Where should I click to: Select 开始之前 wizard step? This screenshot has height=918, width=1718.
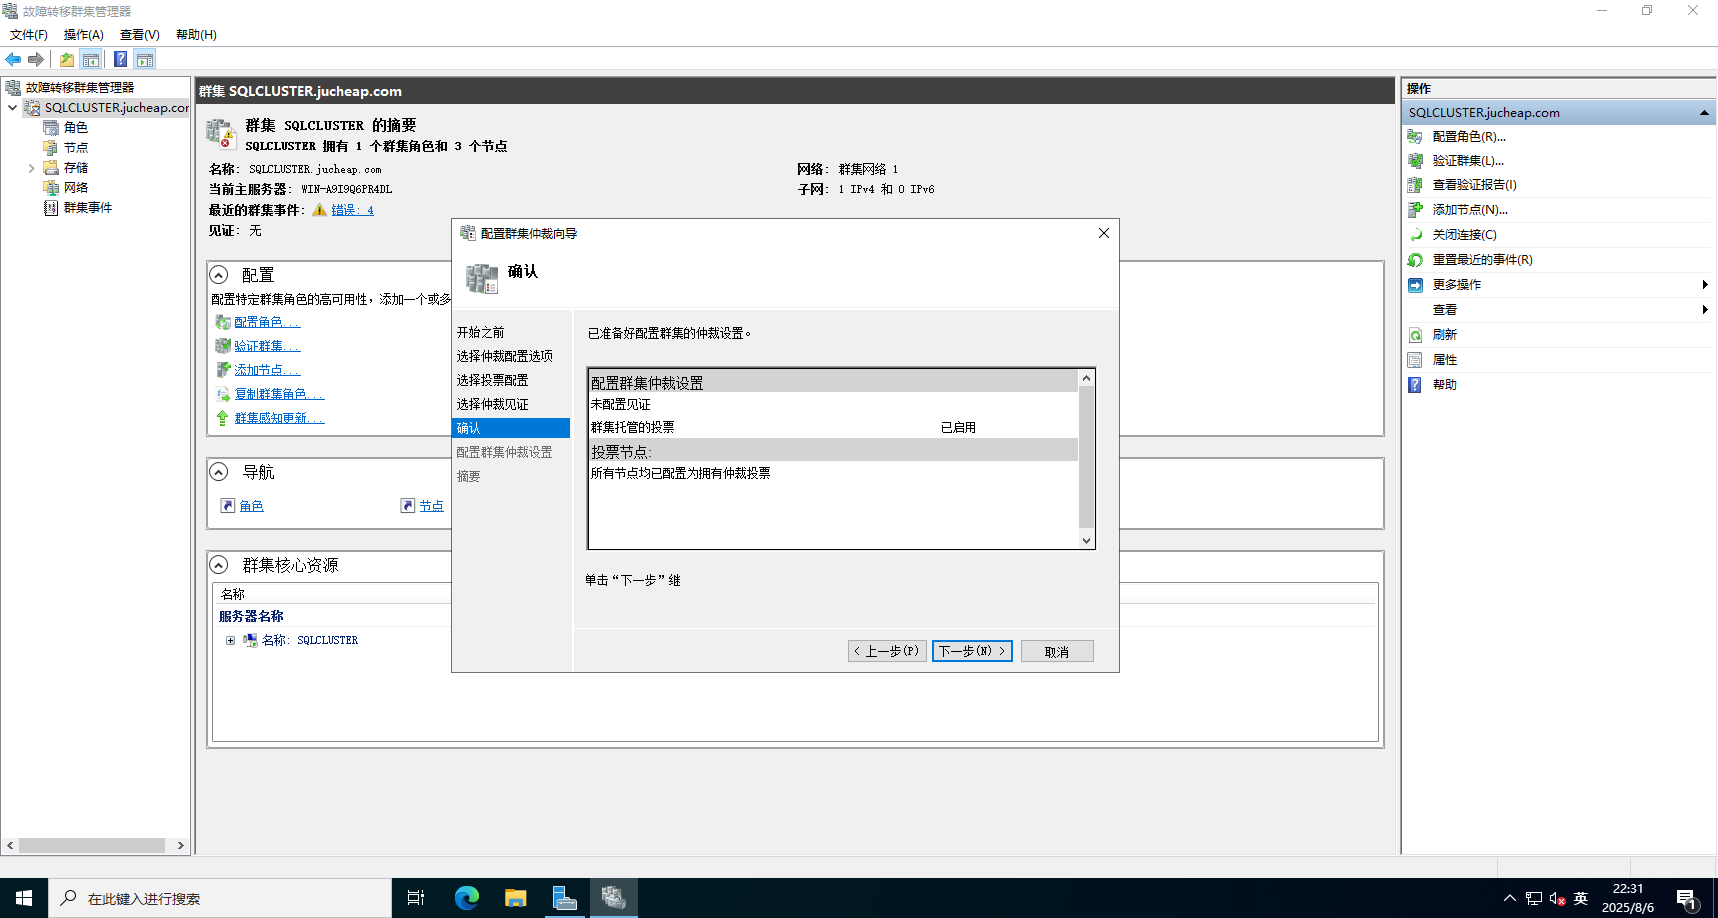point(481,332)
